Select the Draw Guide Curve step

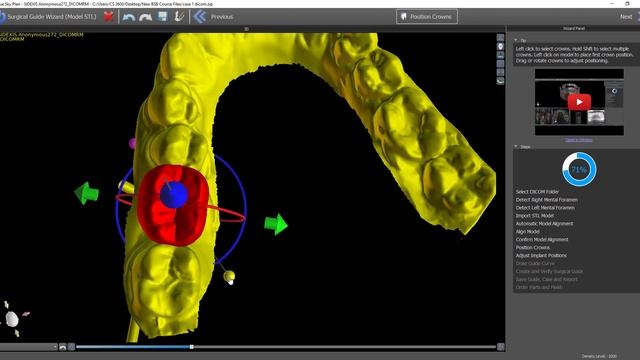tap(535, 263)
